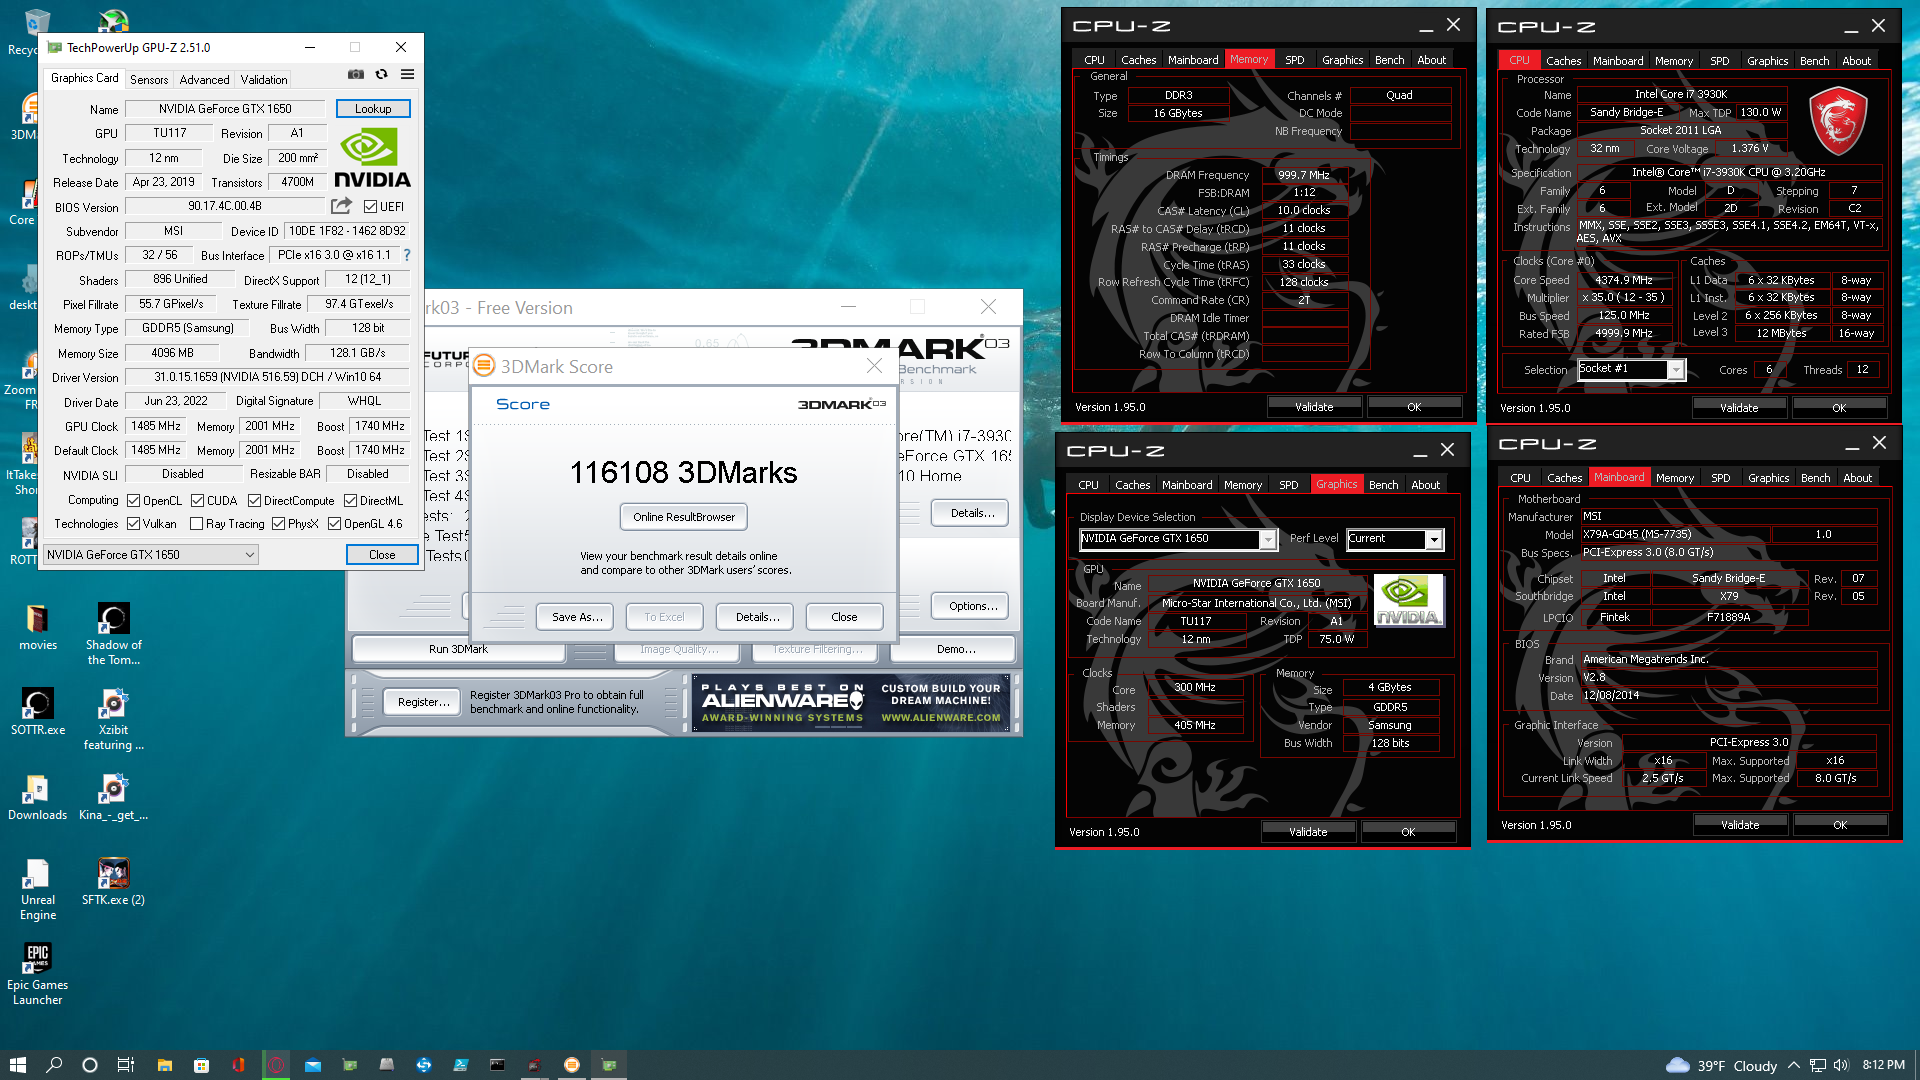
Task: Click bus interface question mark icon
Action: point(407,255)
